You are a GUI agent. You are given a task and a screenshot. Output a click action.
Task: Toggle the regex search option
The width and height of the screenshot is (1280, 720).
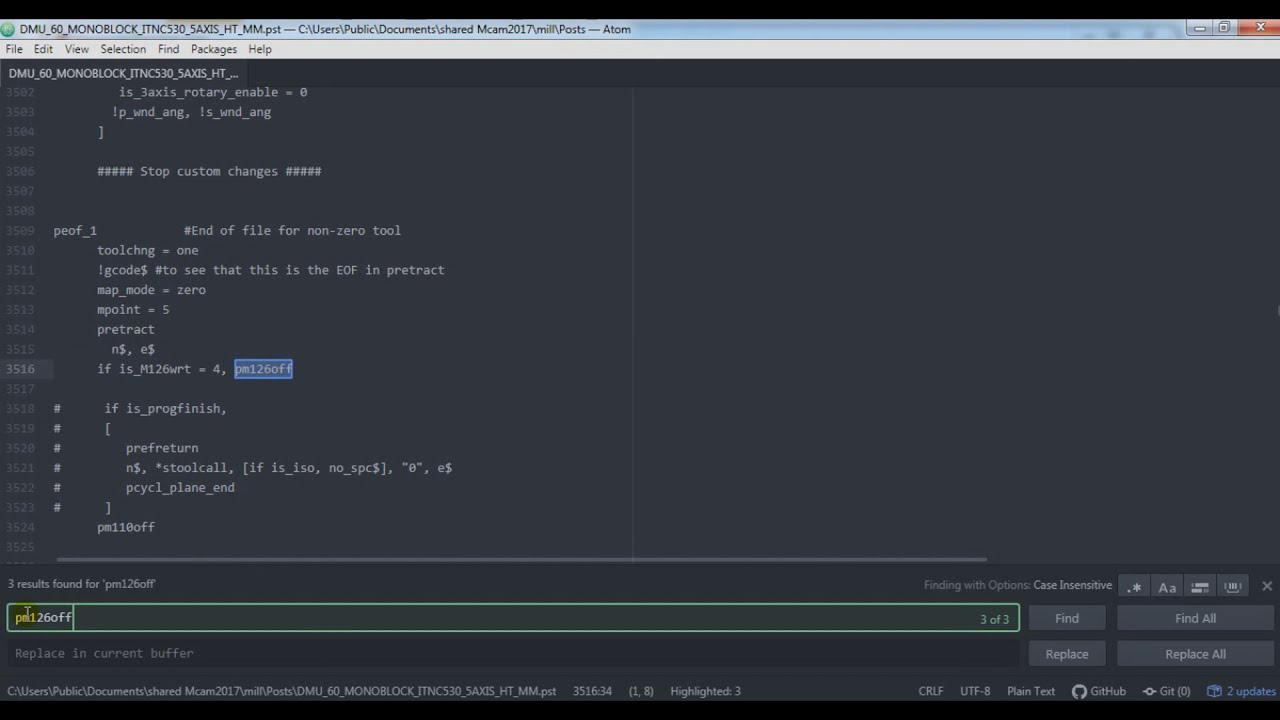(1134, 587)
